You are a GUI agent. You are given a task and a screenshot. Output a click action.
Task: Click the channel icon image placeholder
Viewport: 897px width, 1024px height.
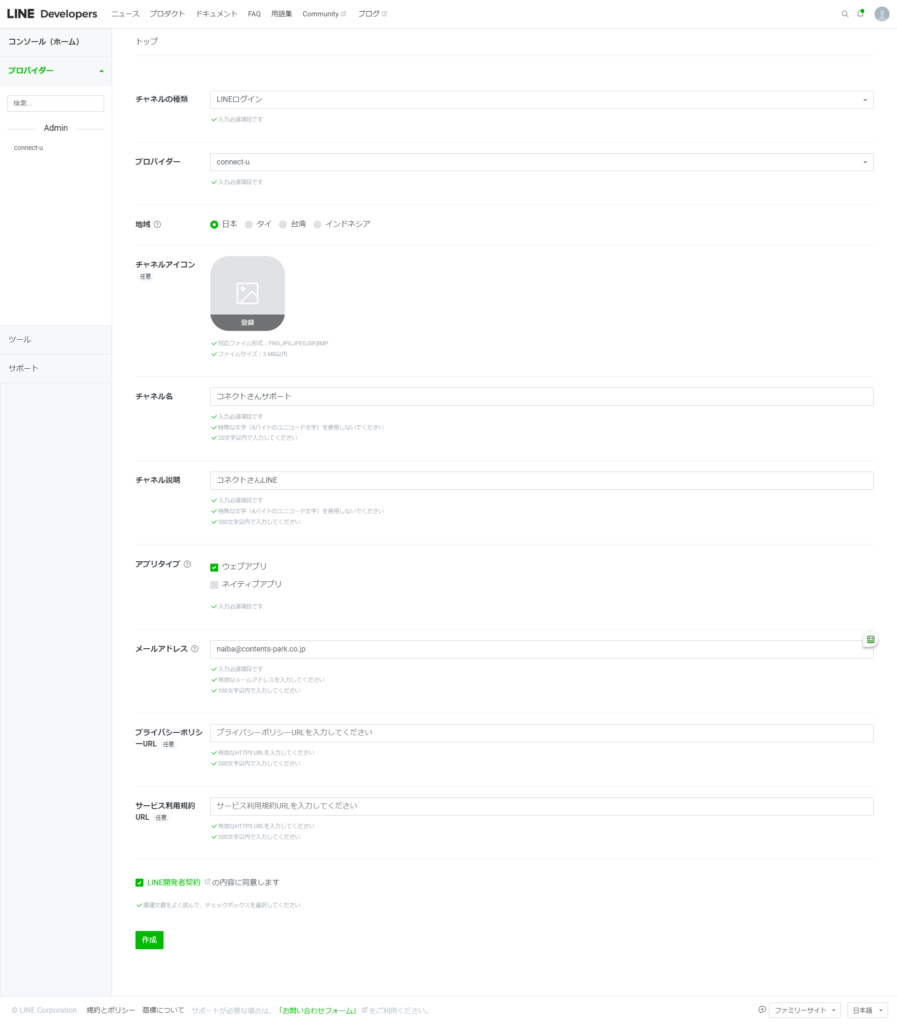pyautogui.click(x=247, y=293)
